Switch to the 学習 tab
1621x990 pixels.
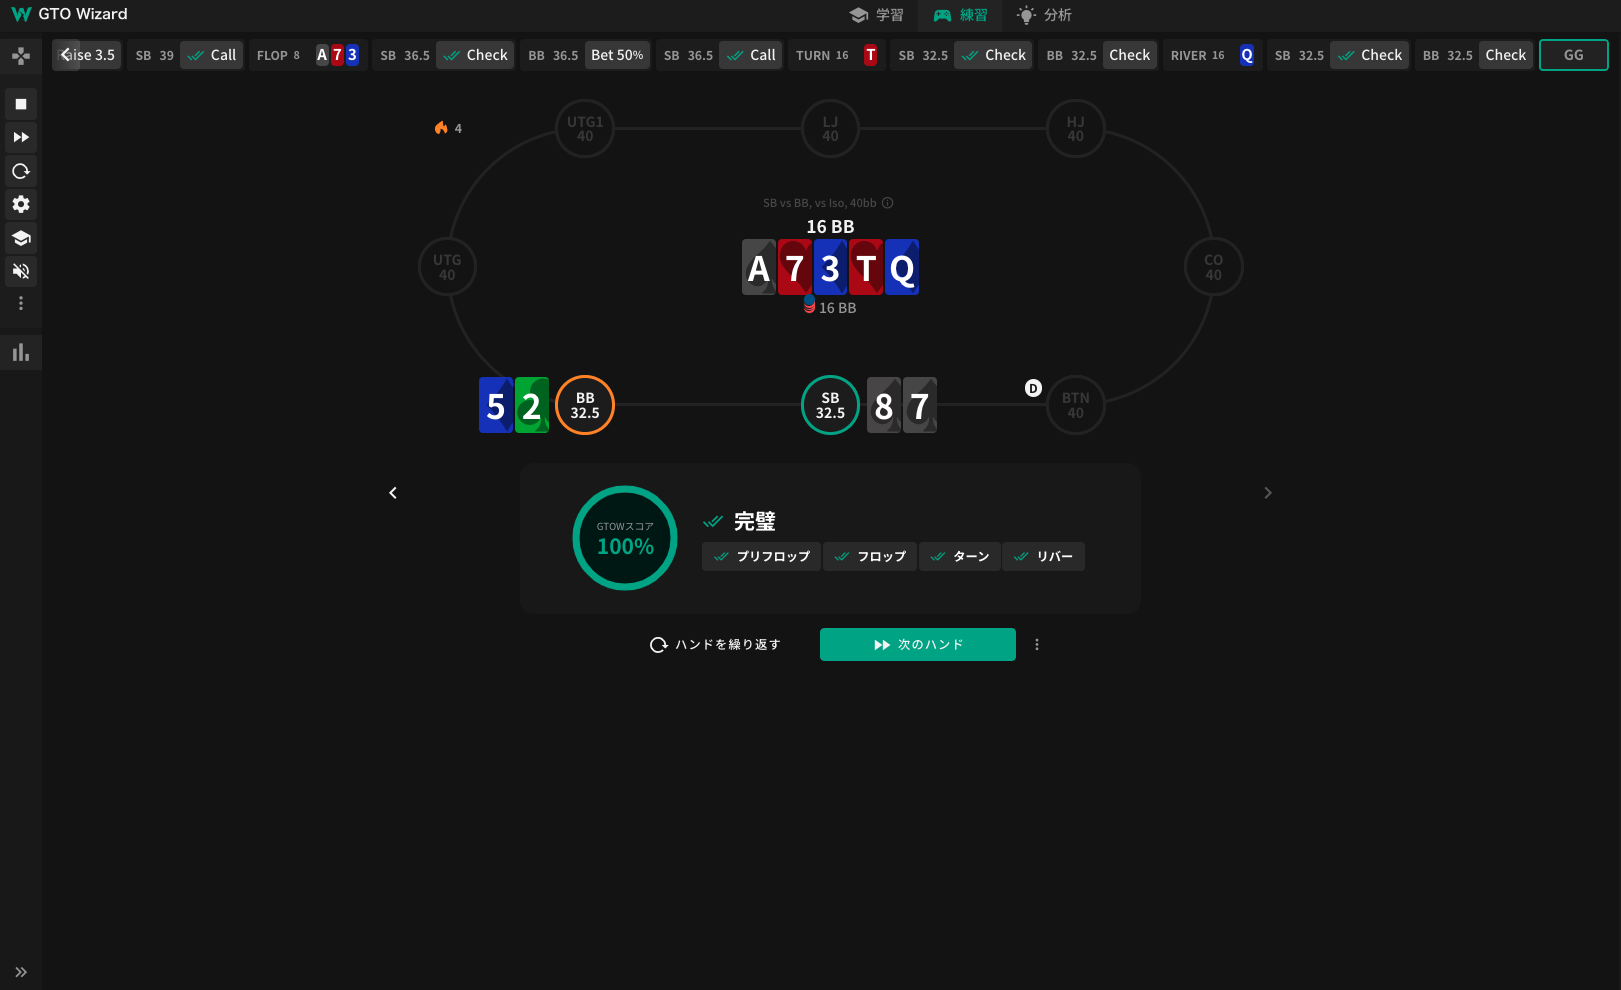click(876, 15)
